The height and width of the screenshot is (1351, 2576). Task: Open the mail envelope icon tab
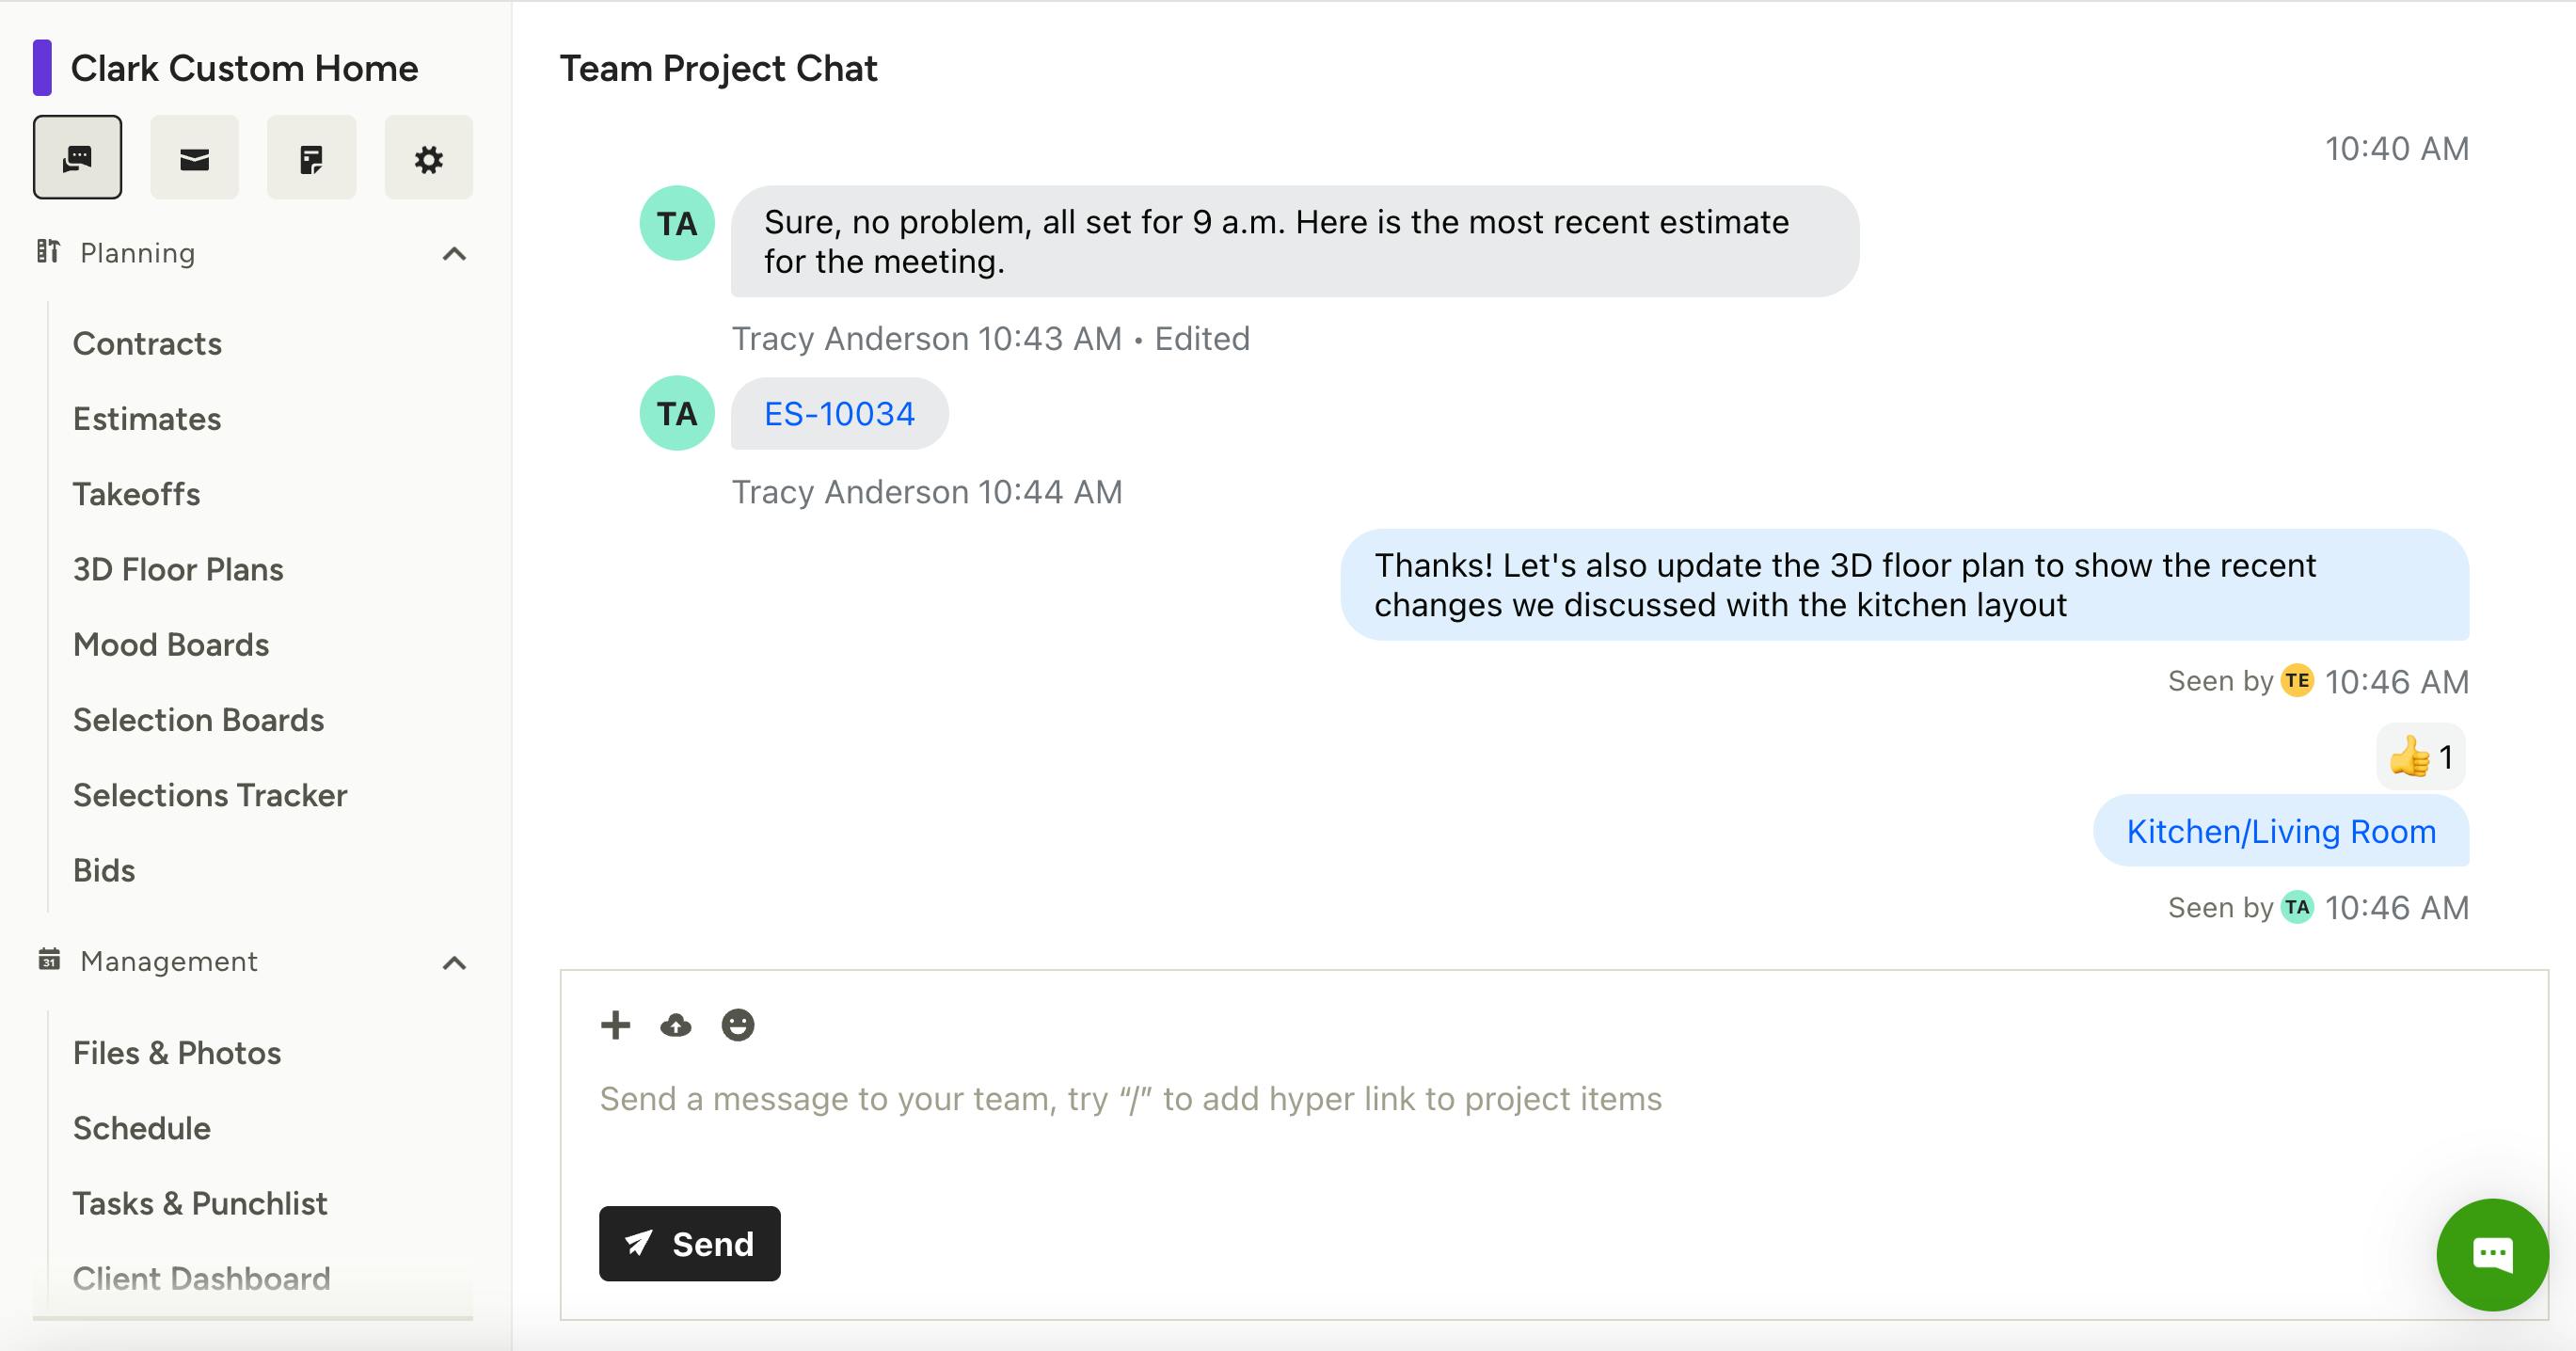pyautogui.click(x=194, y=158)
